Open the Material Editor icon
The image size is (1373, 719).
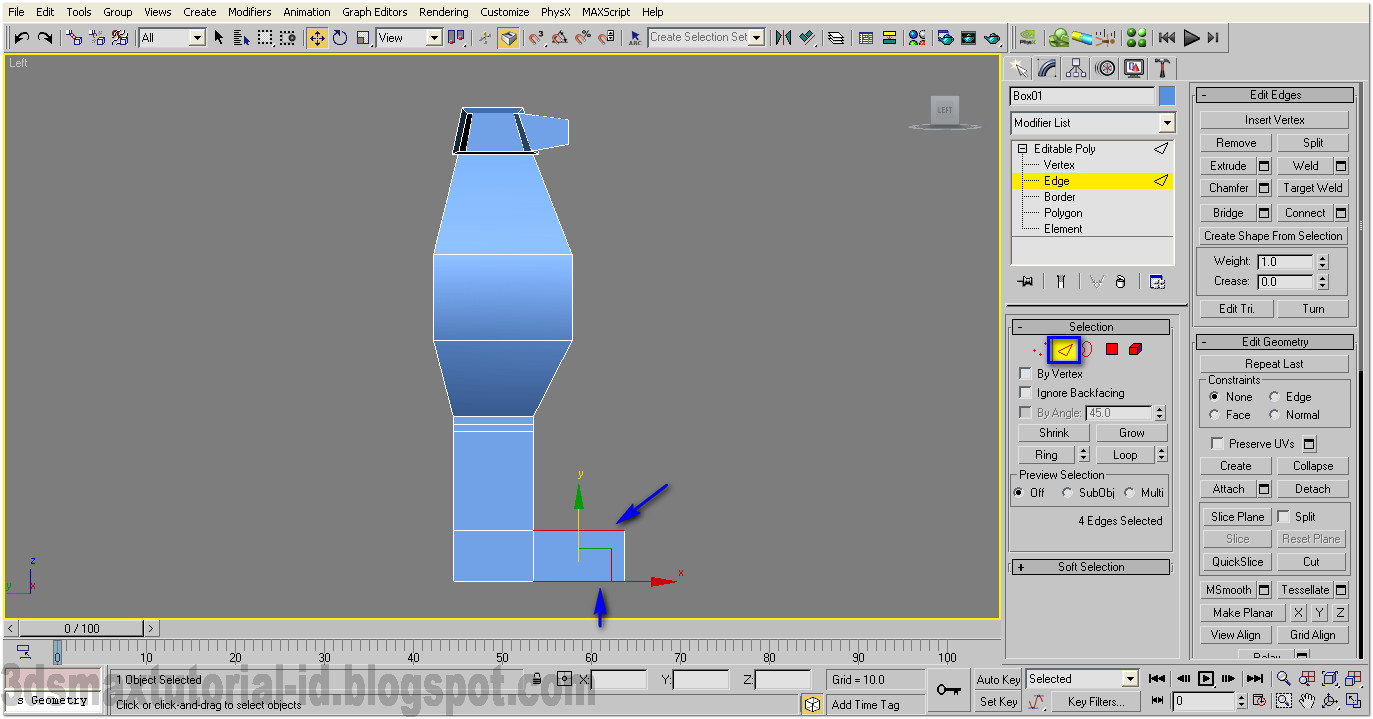pyautogui.click(x=916, y=37)
